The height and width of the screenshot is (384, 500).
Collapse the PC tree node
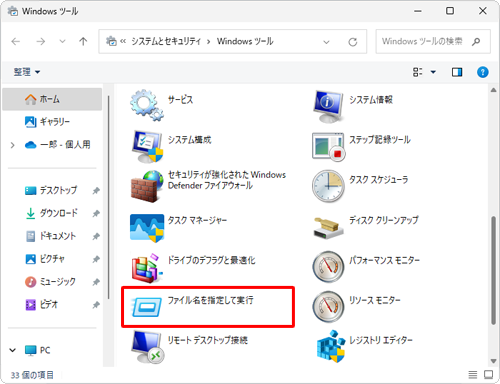13,350
